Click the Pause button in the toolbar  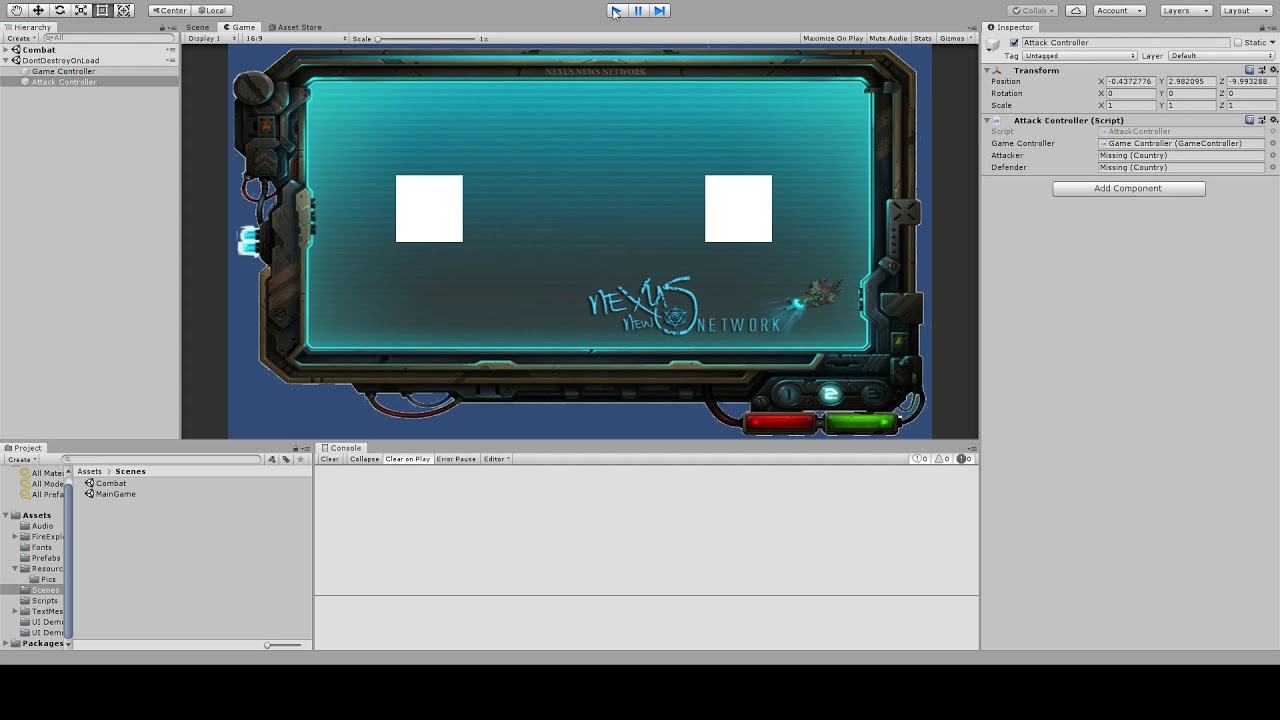(638, 10)
